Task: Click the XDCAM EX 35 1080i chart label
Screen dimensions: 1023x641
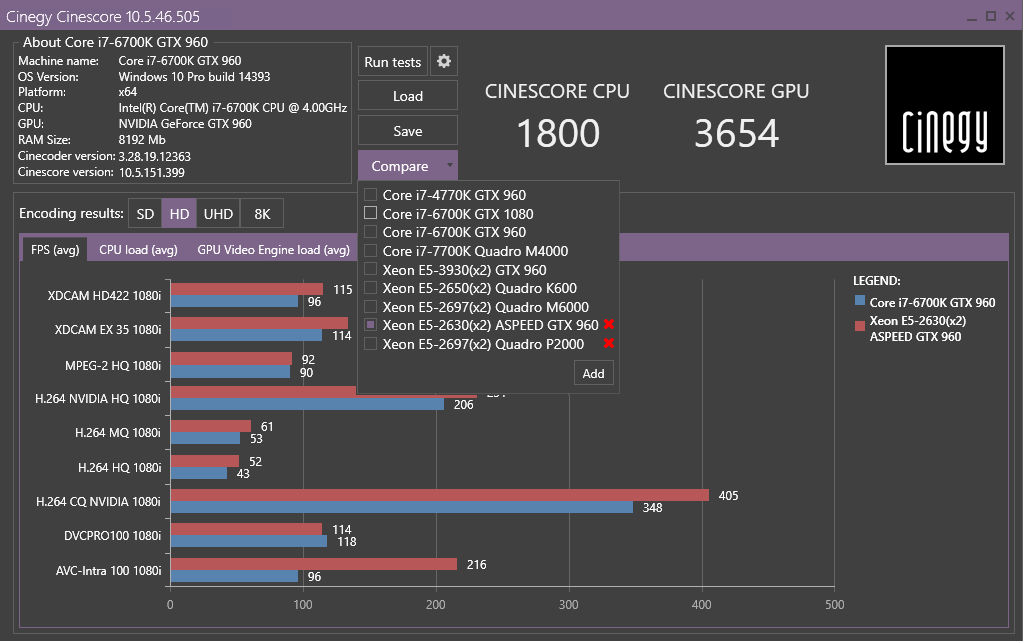Action: 108,330
